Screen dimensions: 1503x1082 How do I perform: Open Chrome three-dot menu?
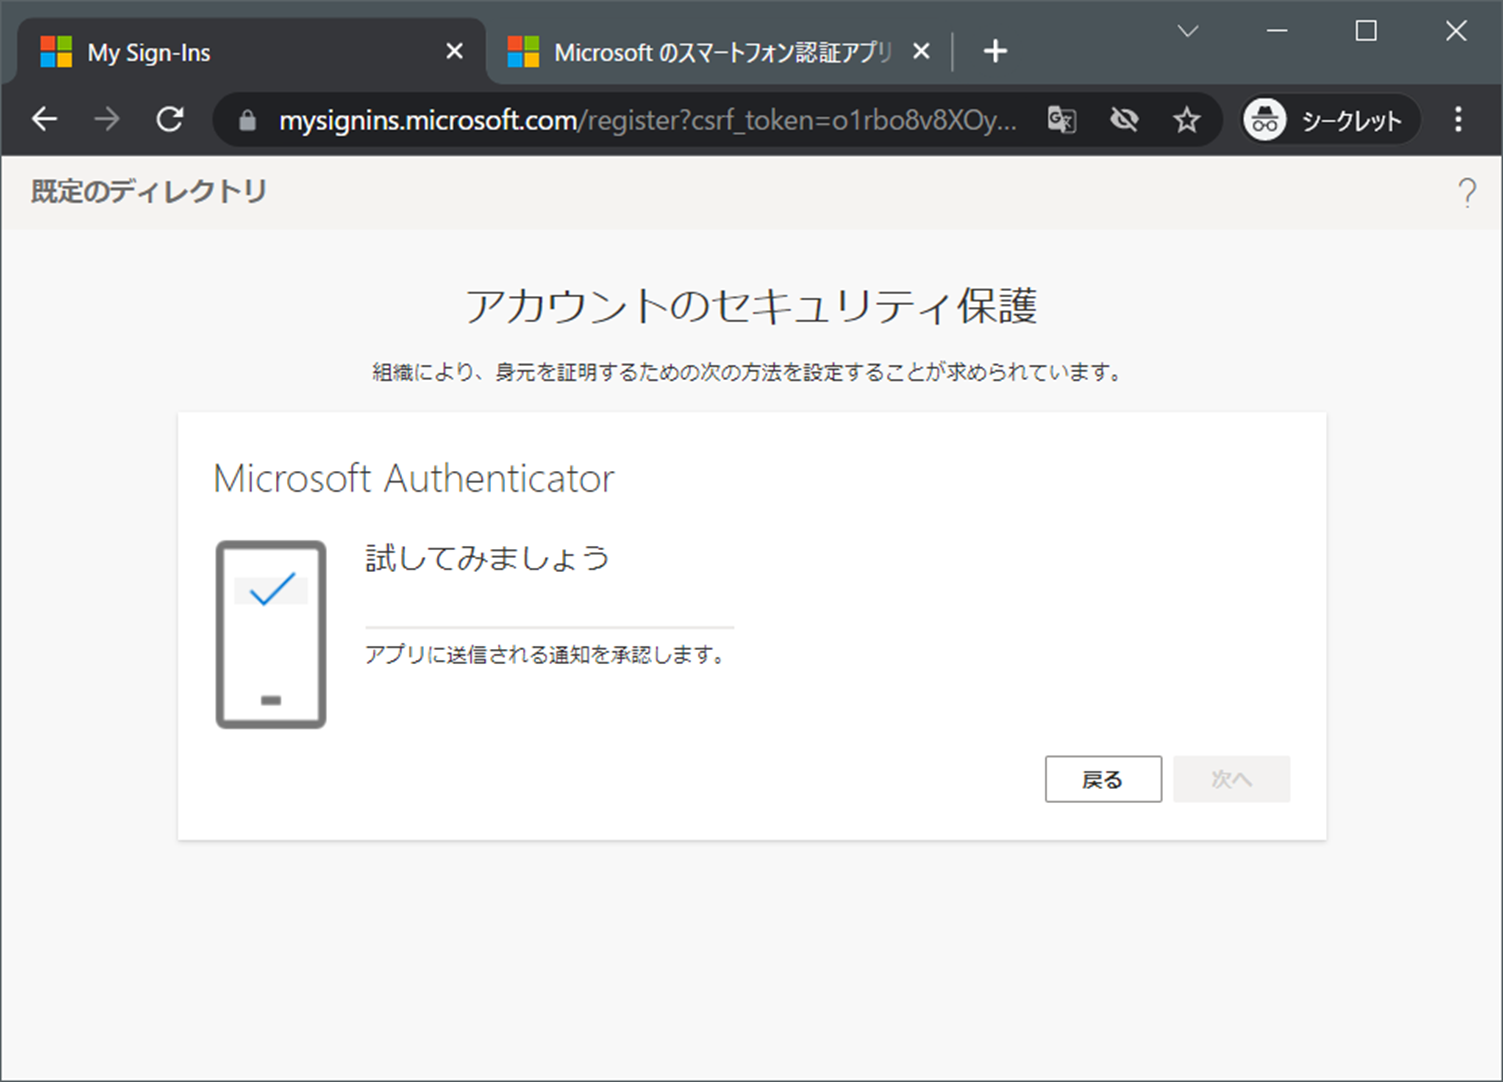pos(1458,120)
